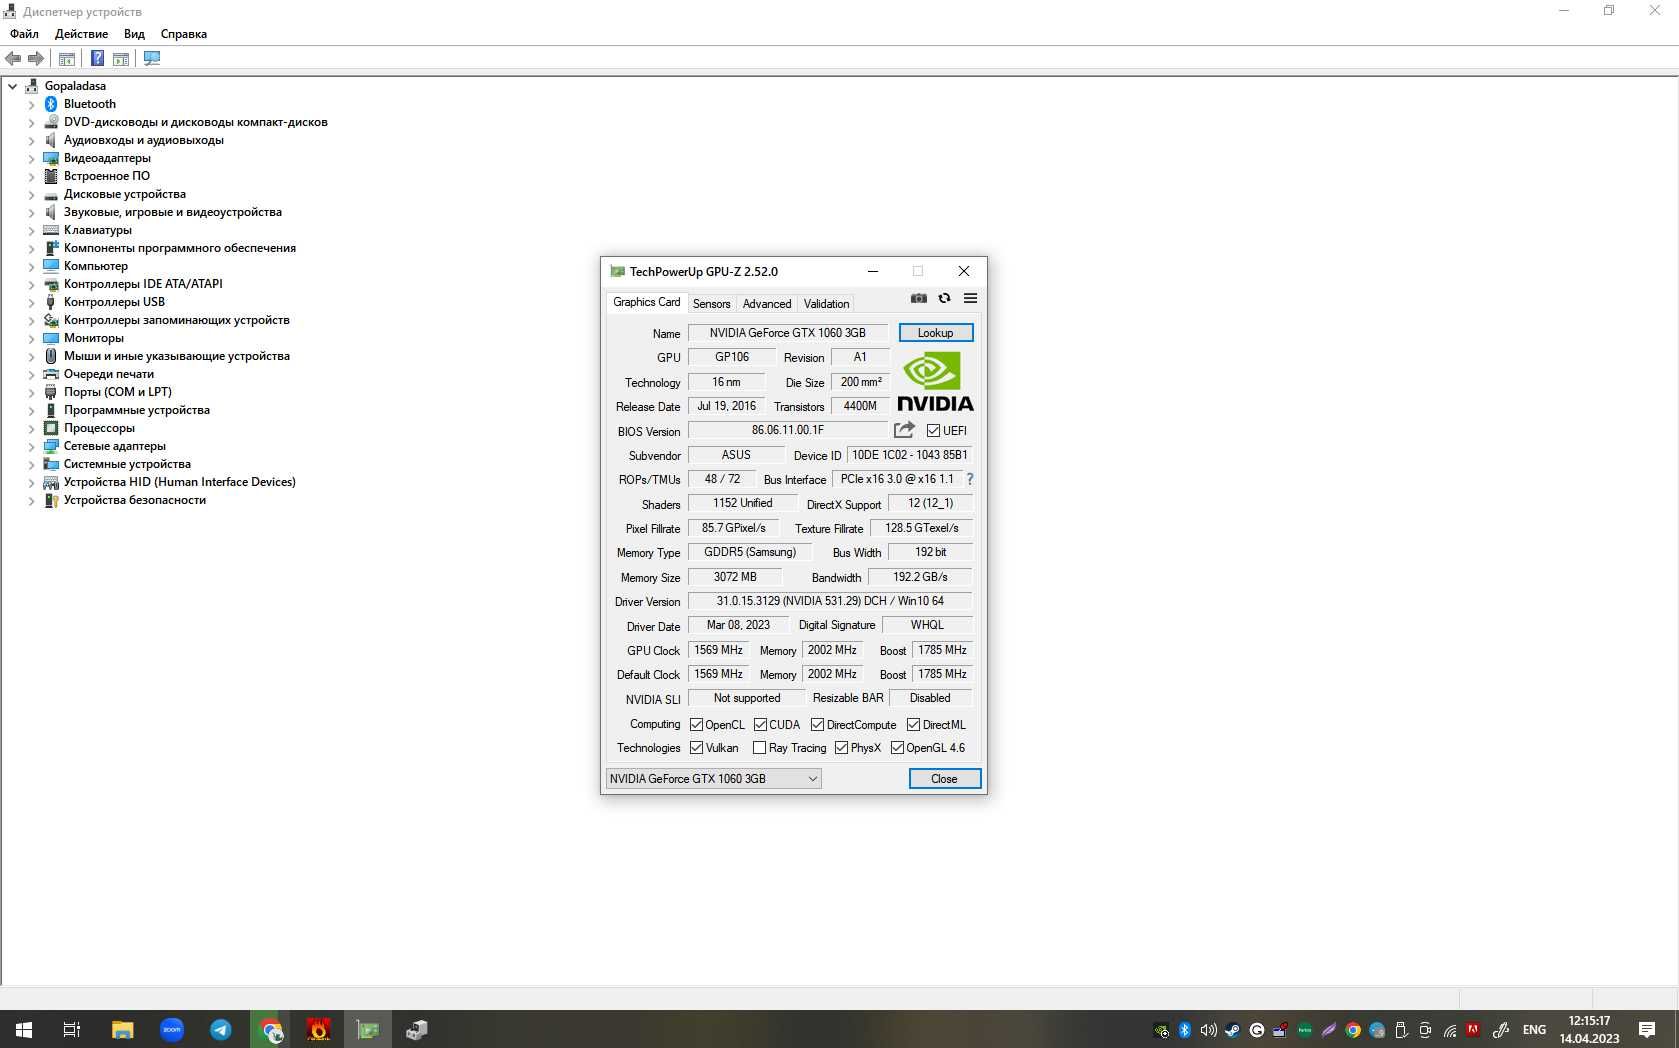Toggle the Vulkan checkbox
1679x1048 pixels.
tap(696, 748)
